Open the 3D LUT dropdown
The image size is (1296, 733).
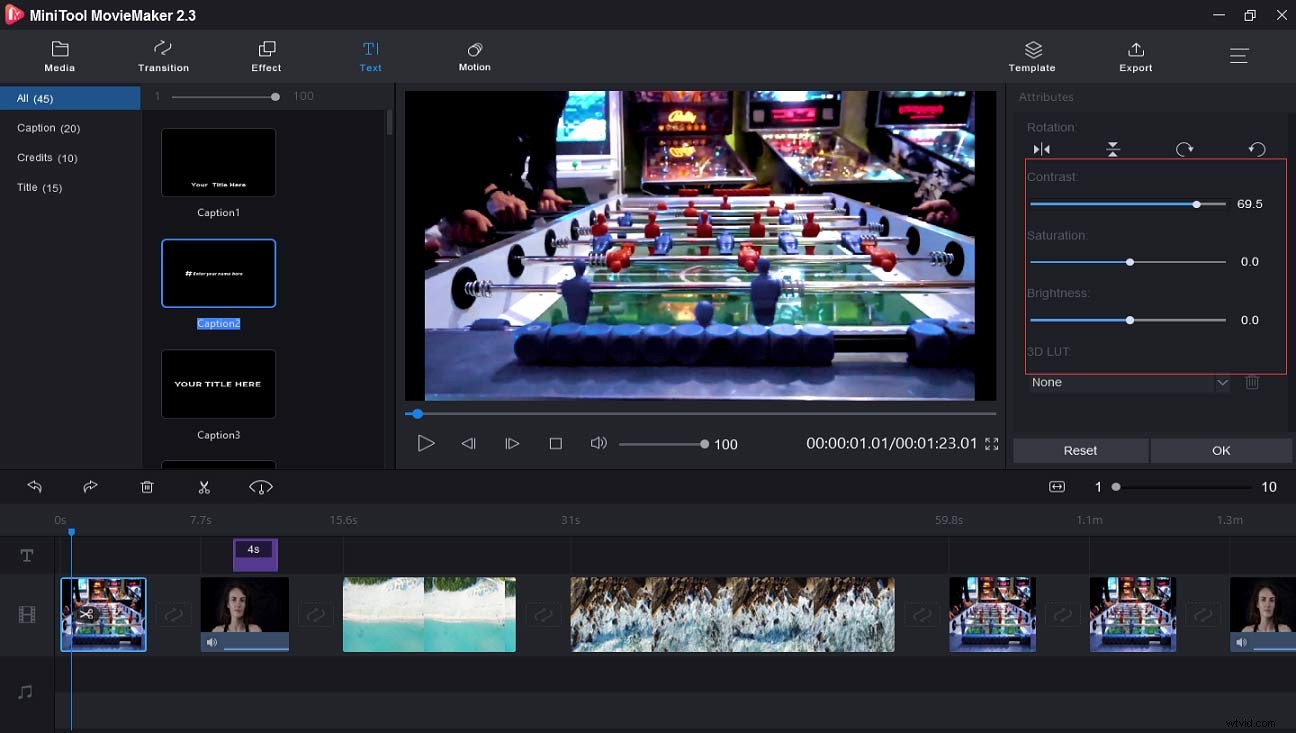tap(1222, 382)
